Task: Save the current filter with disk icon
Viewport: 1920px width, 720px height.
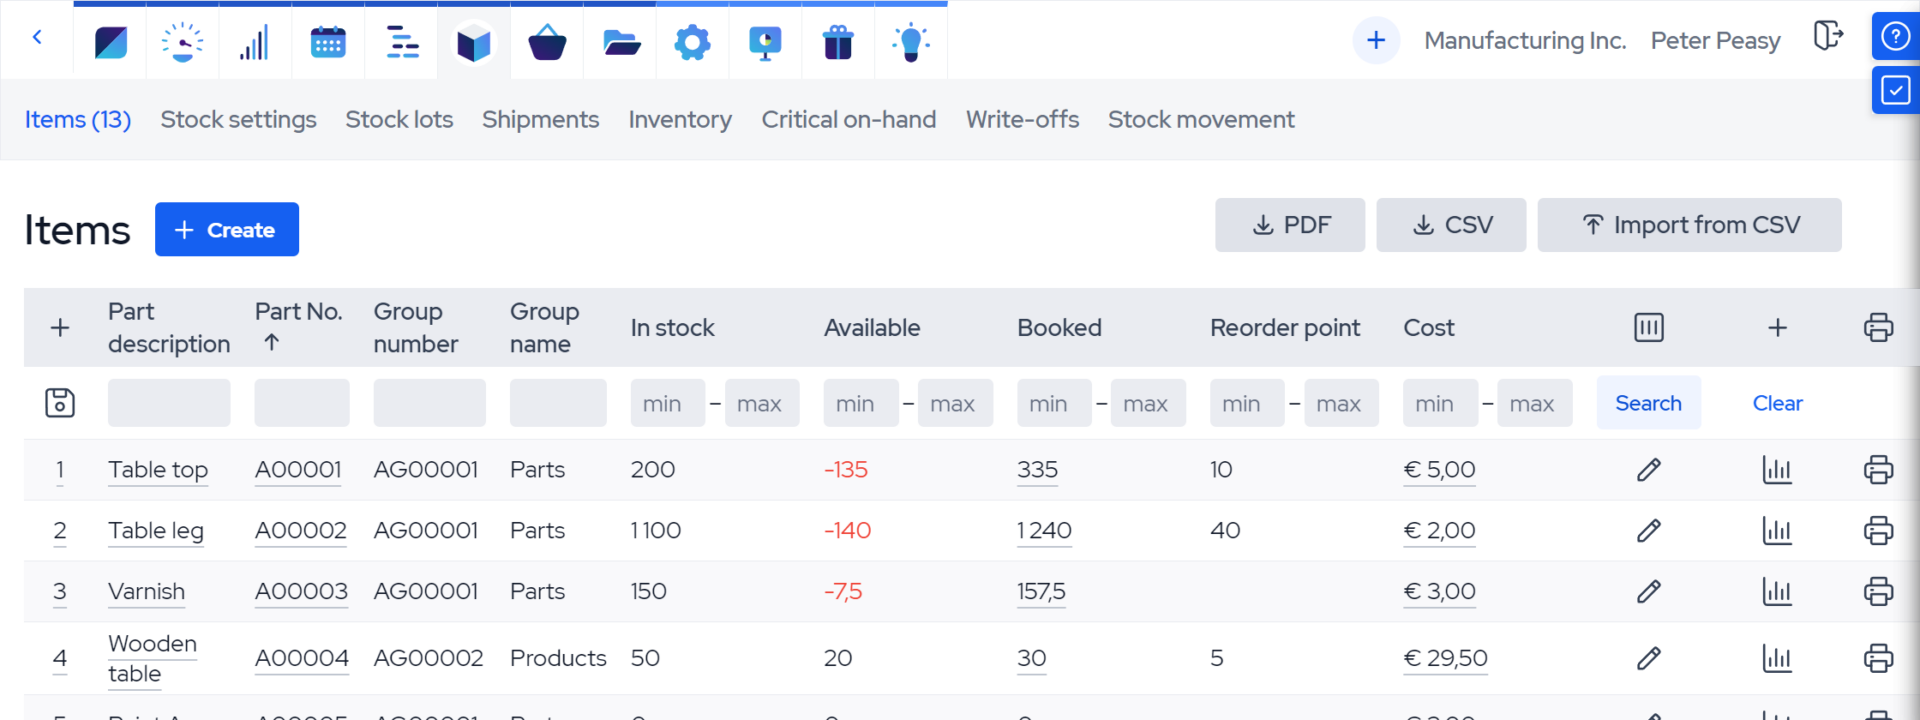Action: (60, 403)
